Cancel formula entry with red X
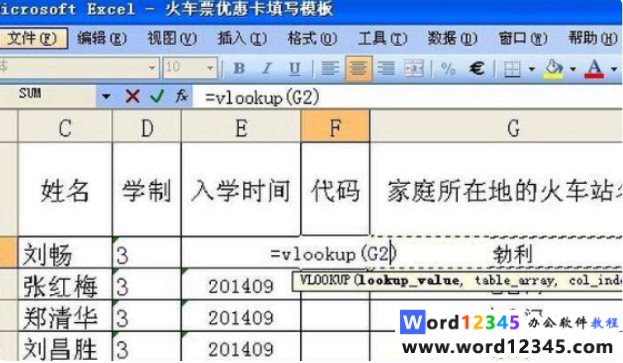 click(x=132, y=96)
